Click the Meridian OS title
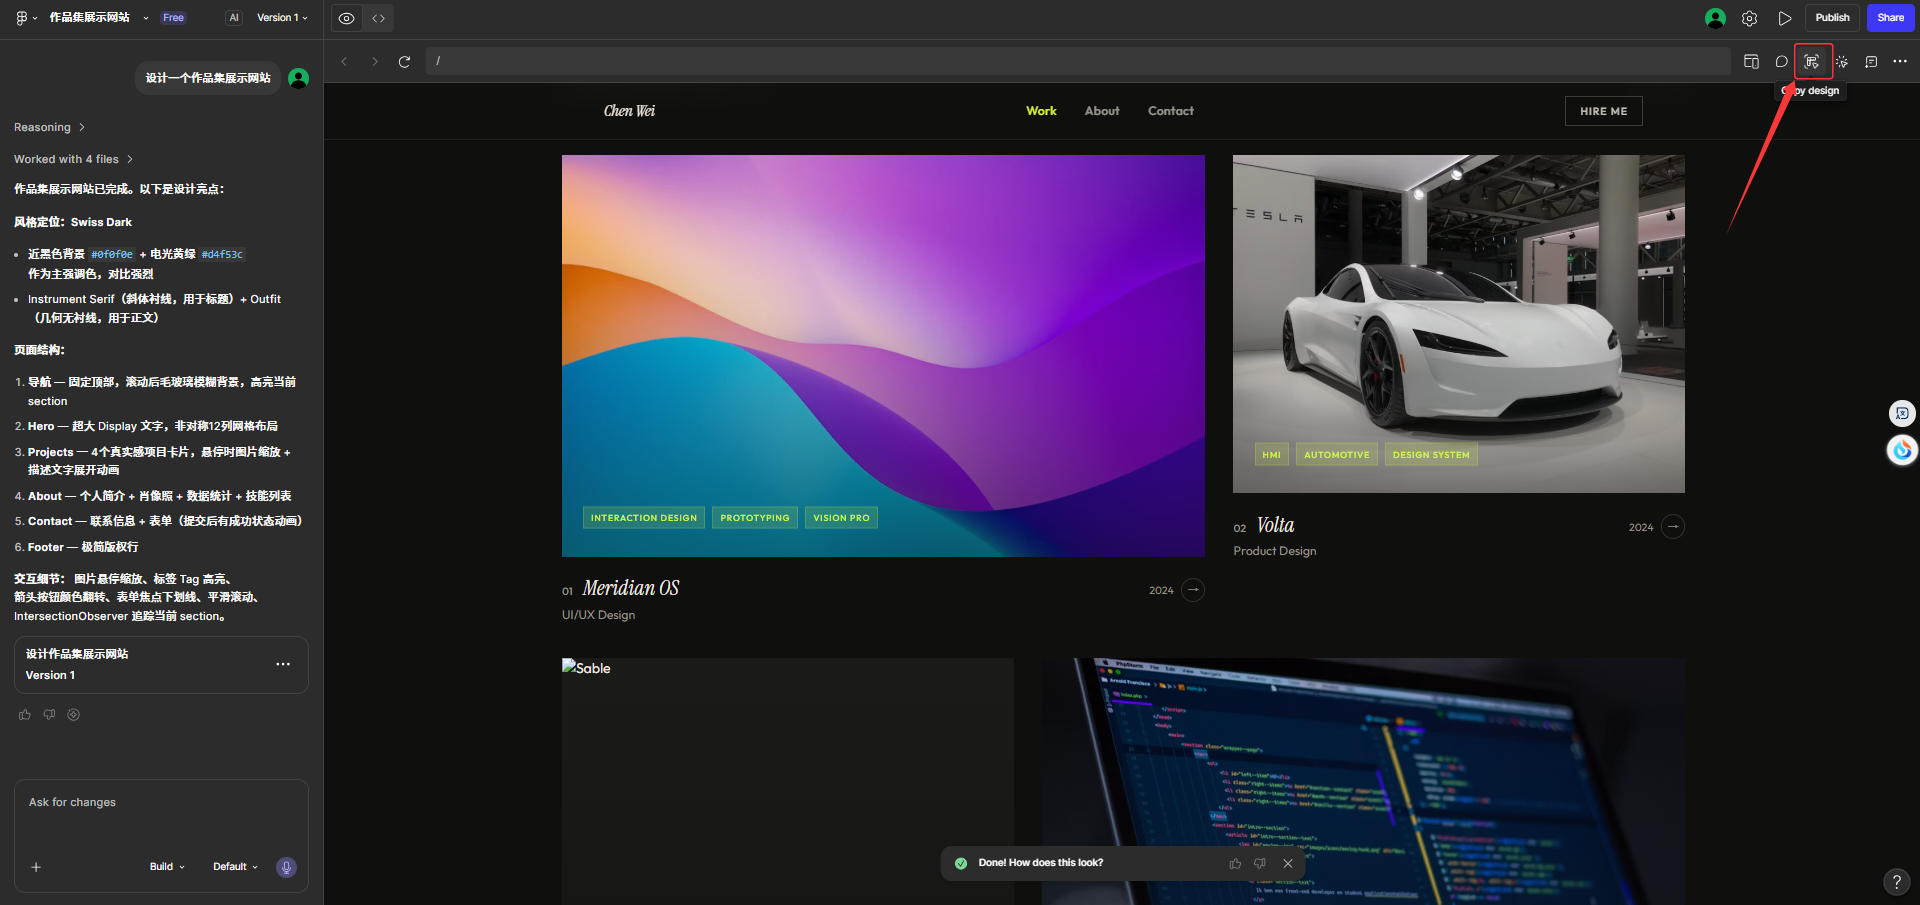 click(631, 589)
